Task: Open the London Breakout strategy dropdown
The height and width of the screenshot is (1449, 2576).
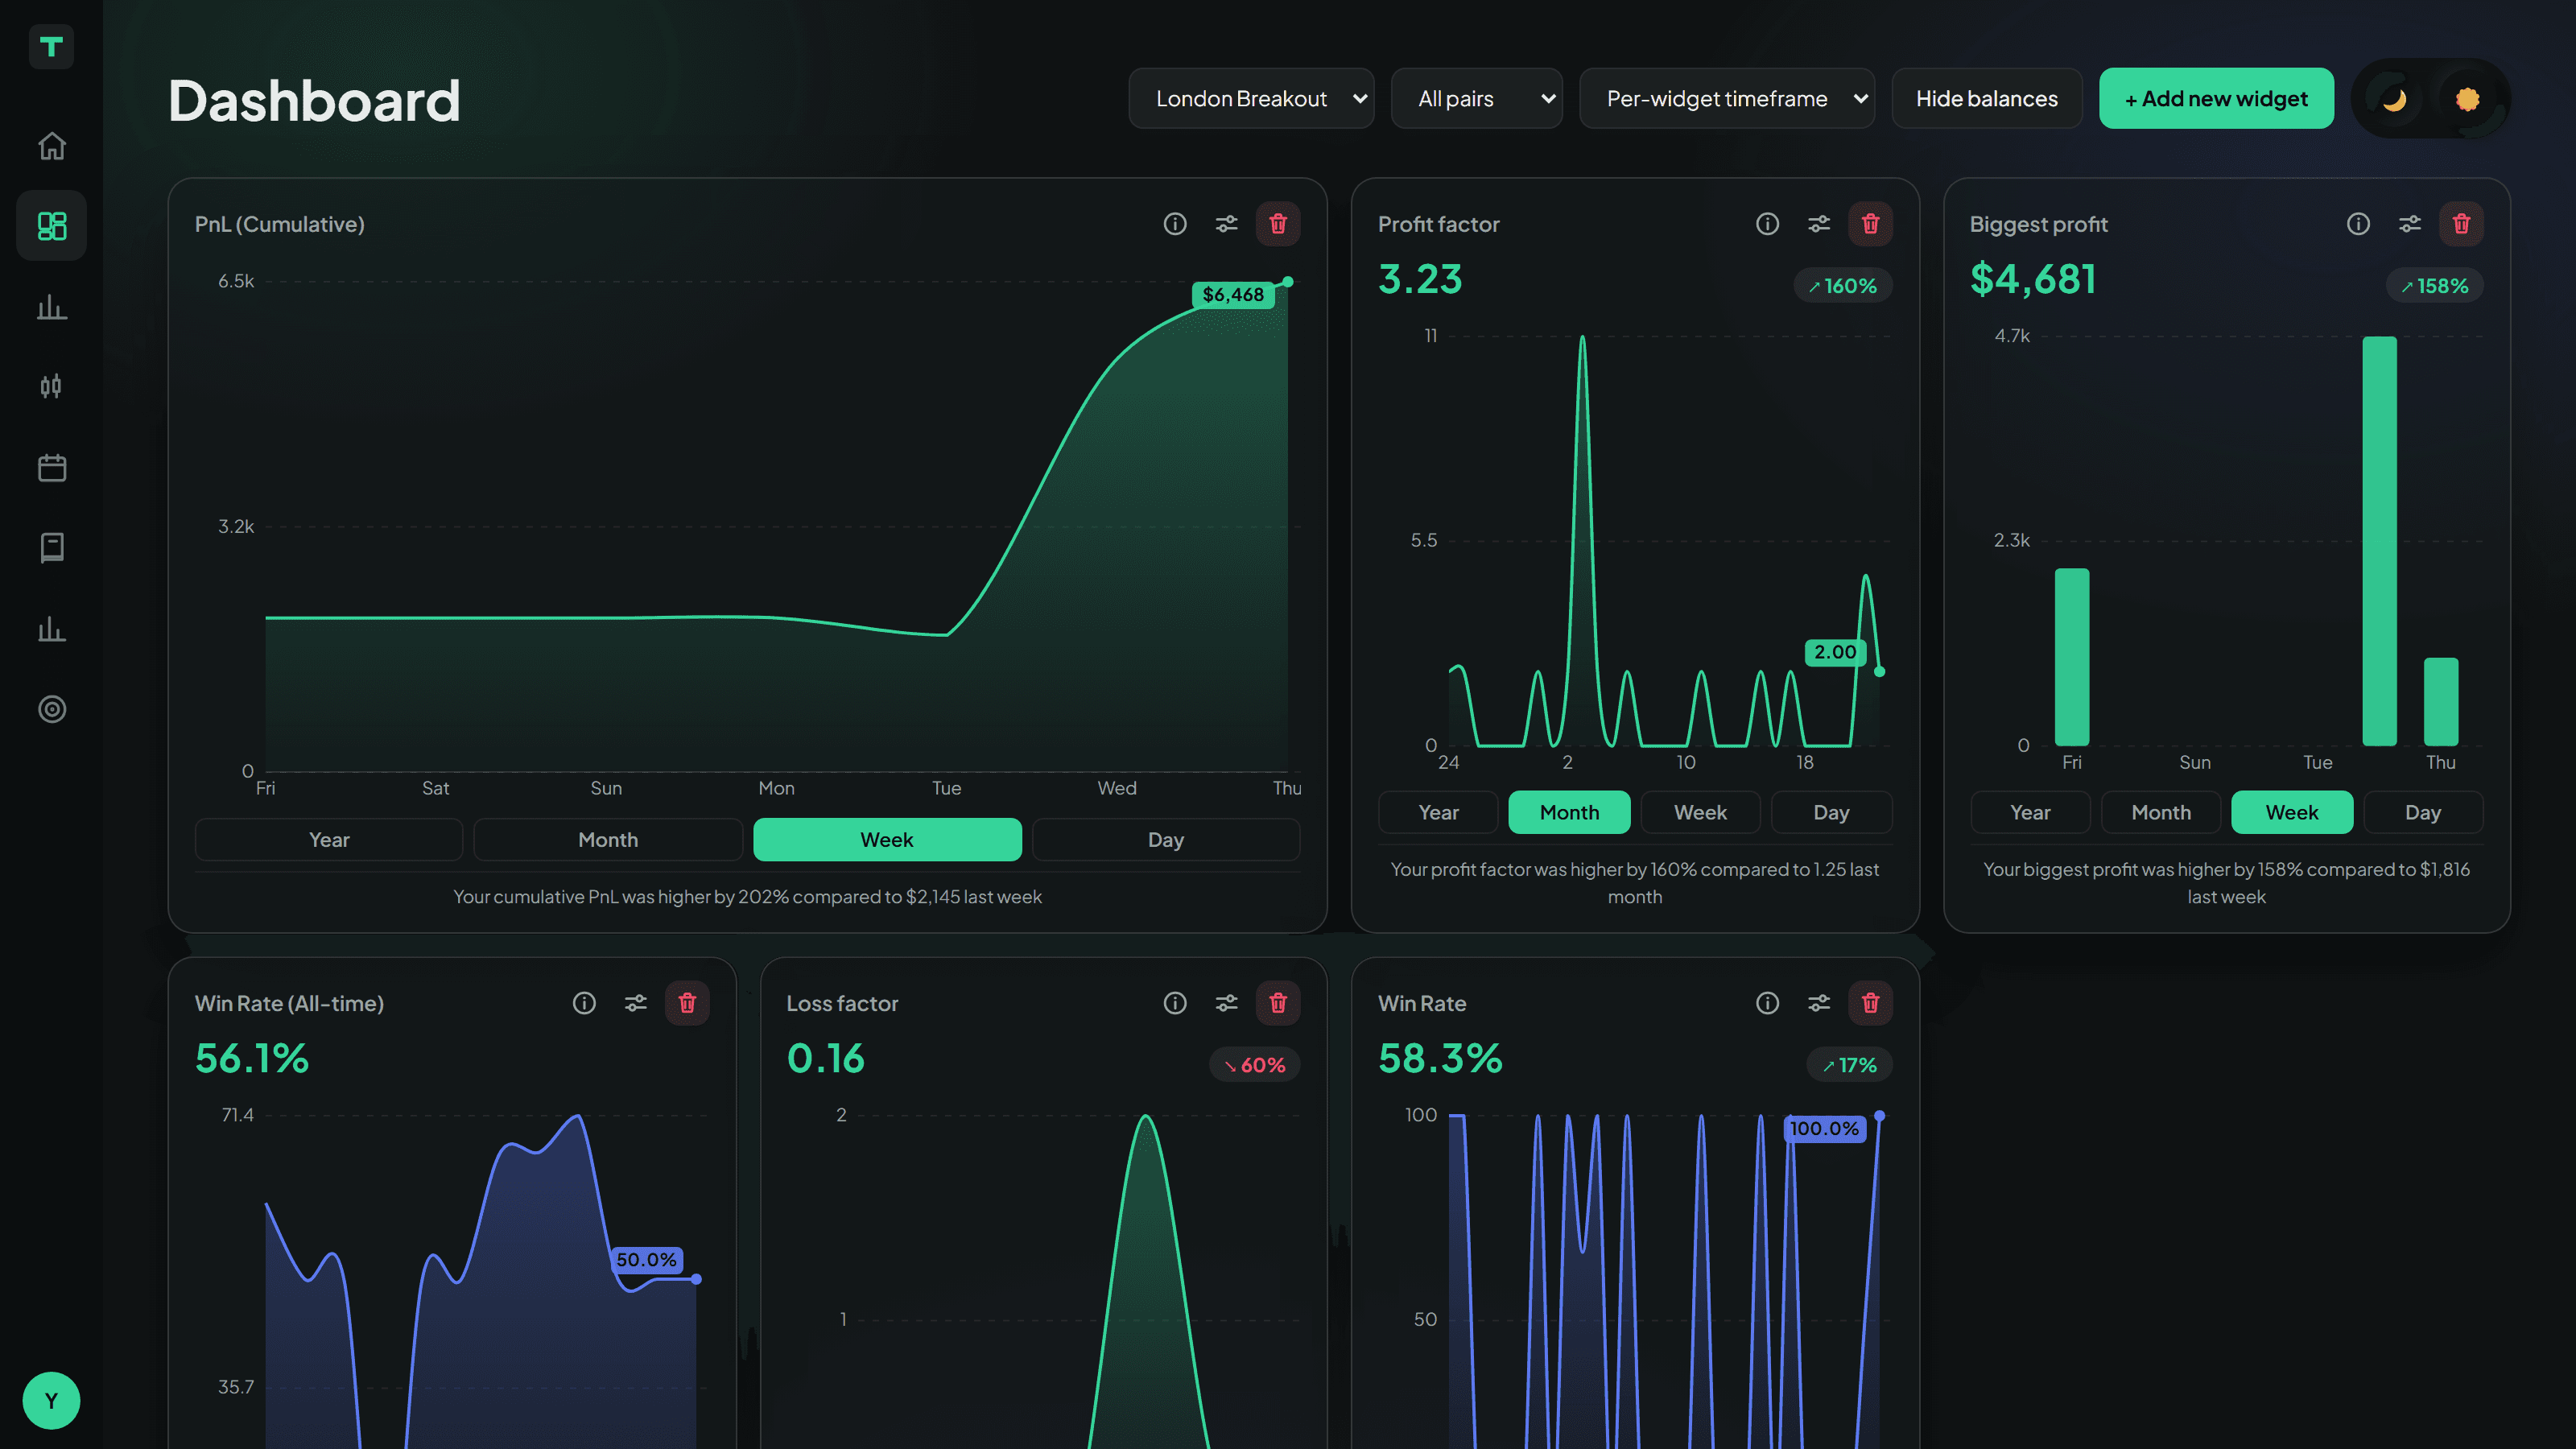Action: pyautogui.click(x=1251, y=98)
